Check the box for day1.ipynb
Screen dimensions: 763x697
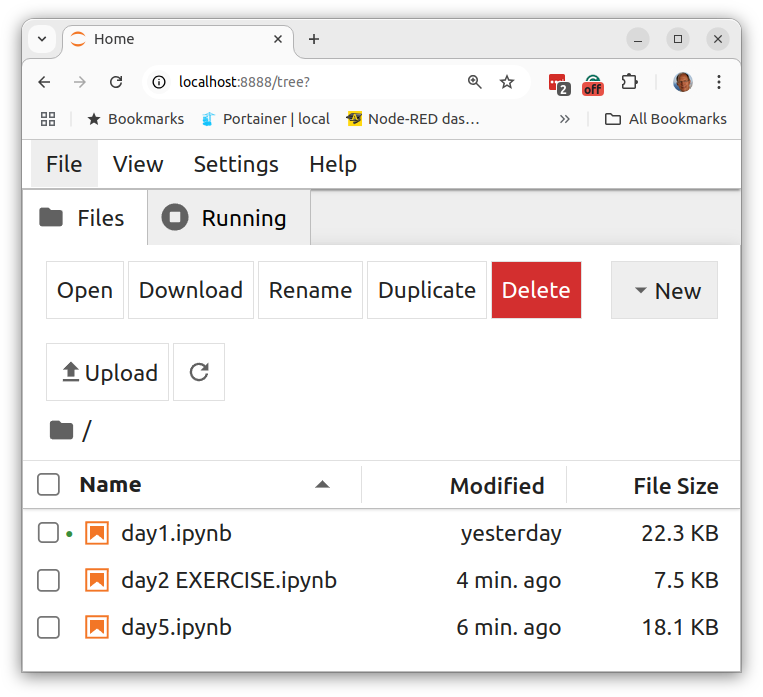pyautogui.click(x=48, y=533)
